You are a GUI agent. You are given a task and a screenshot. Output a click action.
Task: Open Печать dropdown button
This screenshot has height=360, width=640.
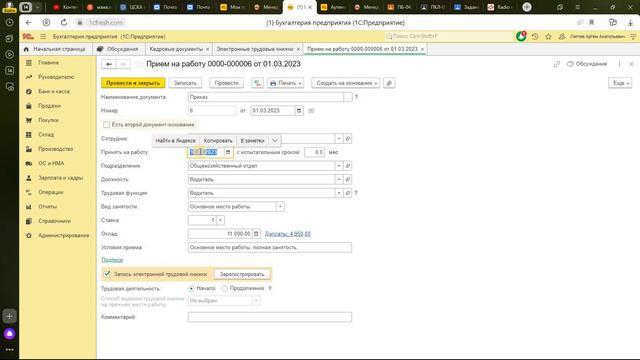(x=285, y=83)
